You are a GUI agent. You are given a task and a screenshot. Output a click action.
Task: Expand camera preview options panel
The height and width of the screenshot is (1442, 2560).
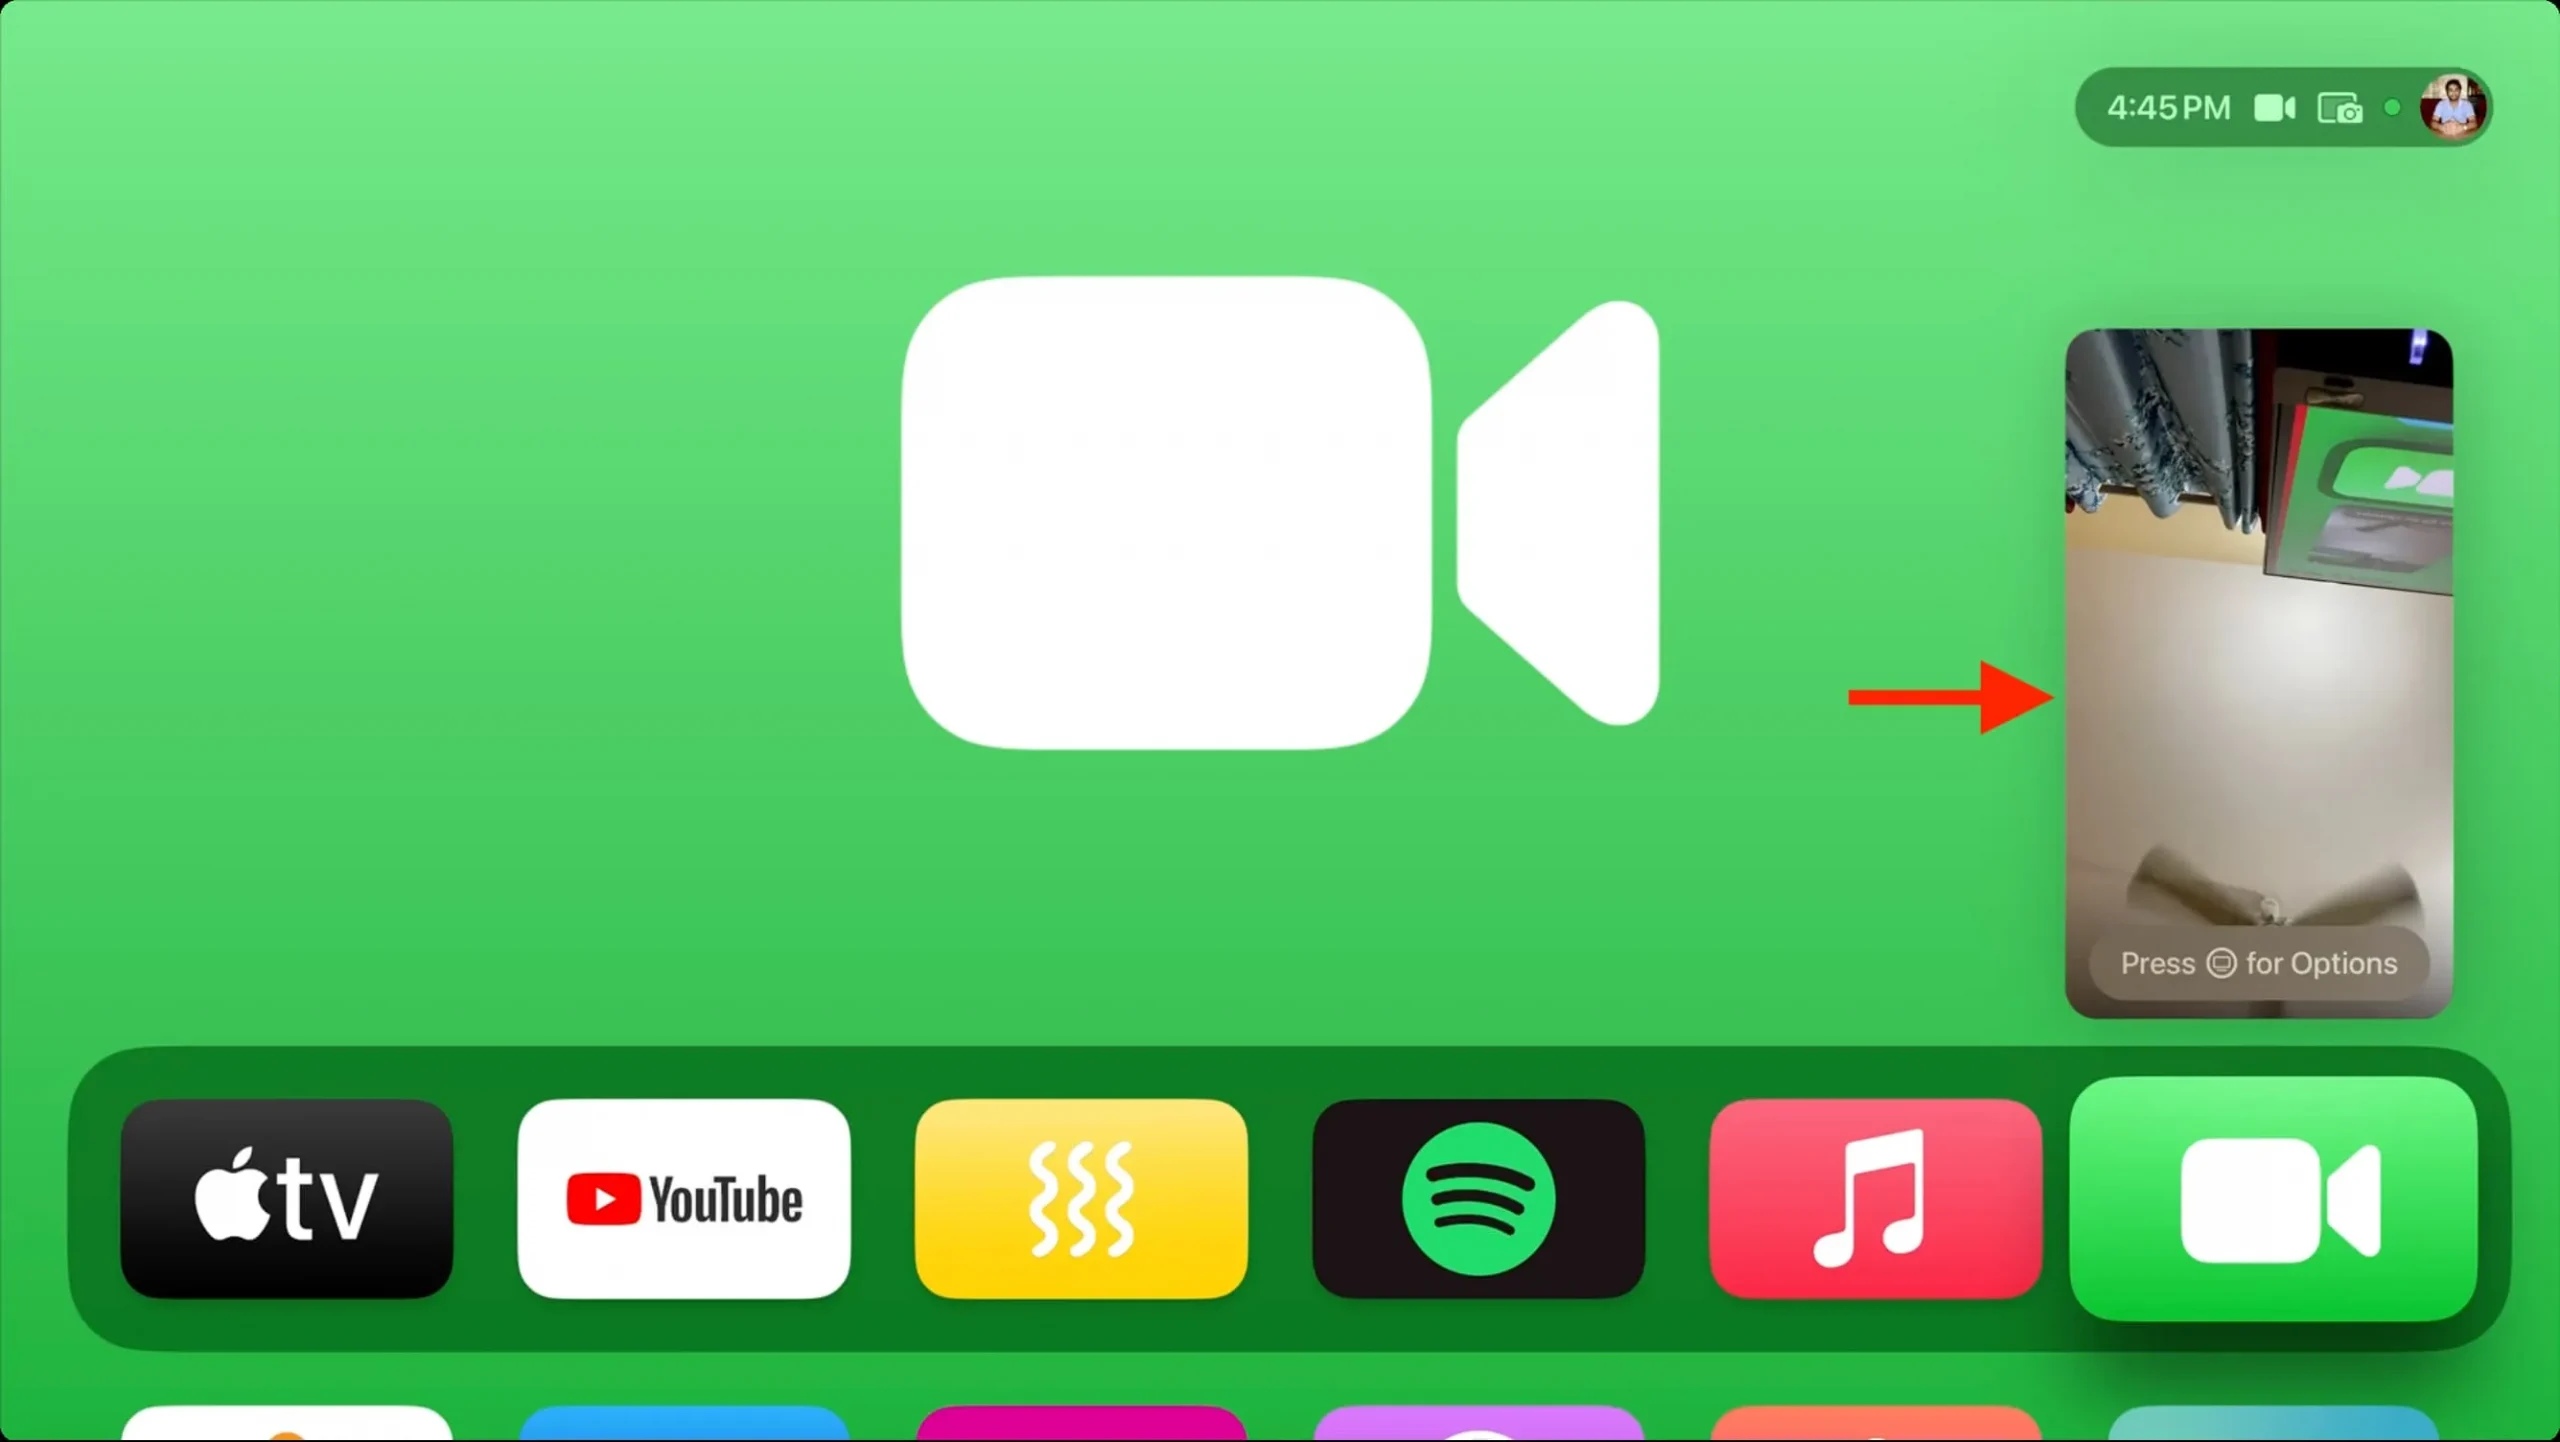[x=2259, y=962]
